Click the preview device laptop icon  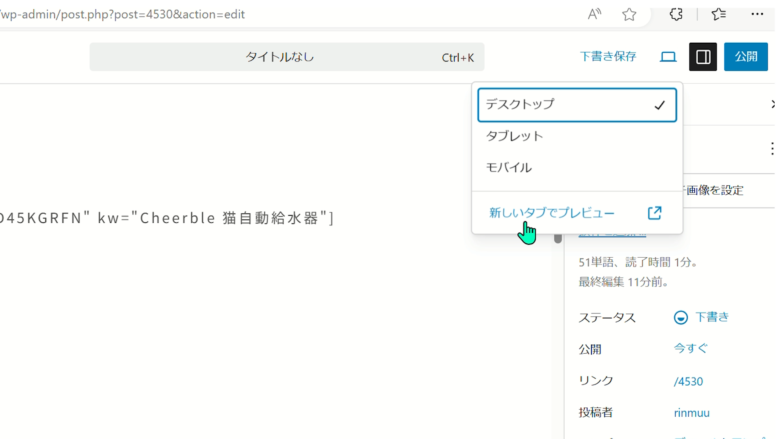click(x=668, y=57)
